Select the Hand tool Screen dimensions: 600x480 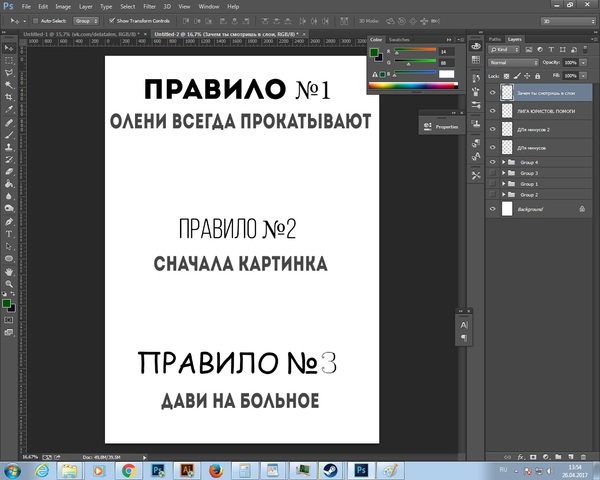[x=8, y=272]
